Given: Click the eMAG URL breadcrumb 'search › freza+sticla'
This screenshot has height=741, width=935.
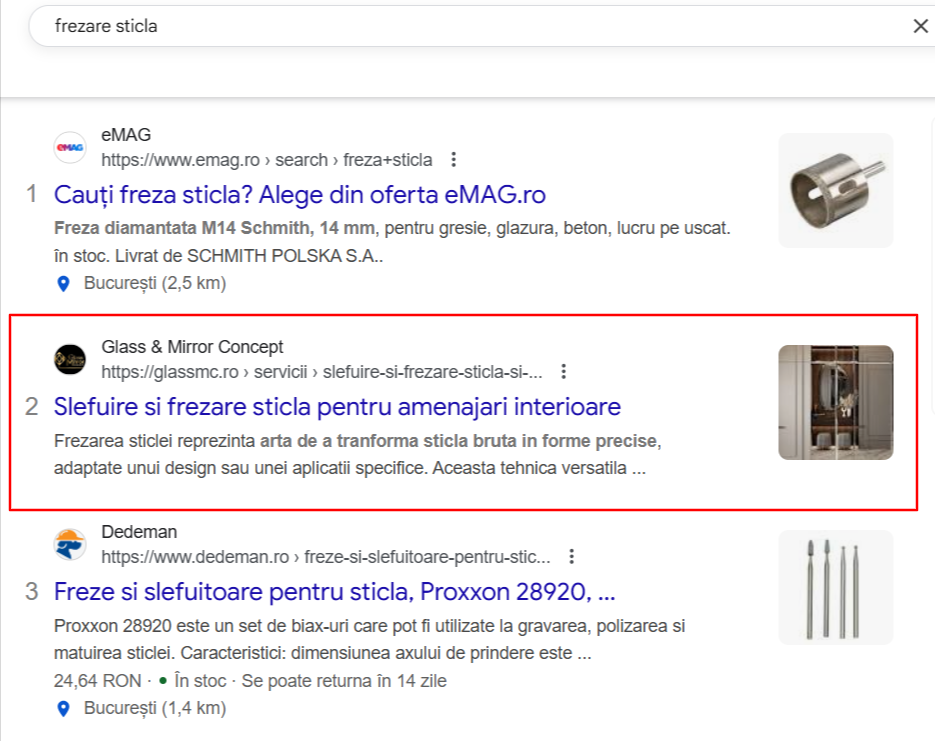Looking at the screenshot, I should click(354, 160).
